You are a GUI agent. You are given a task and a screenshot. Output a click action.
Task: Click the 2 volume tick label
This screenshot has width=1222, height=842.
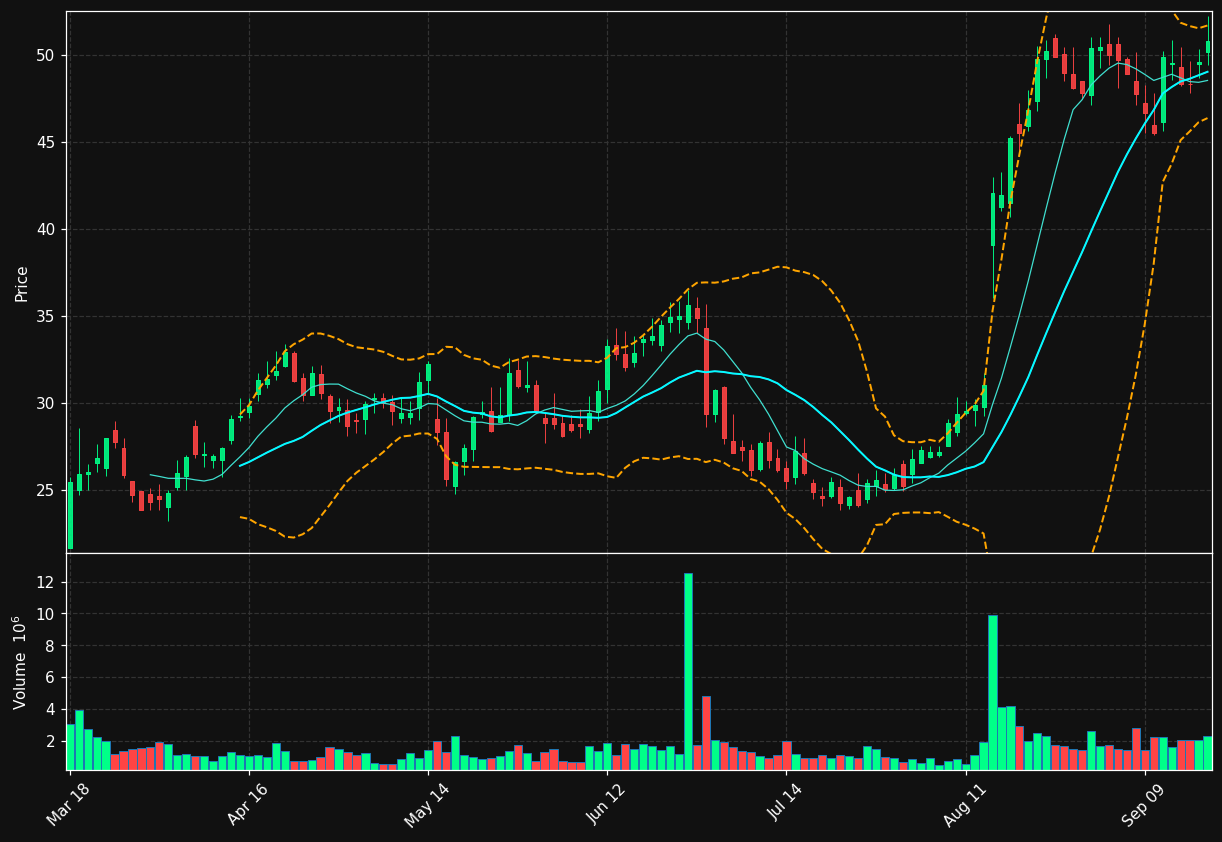pyautogui.click(x=52, y=741)
